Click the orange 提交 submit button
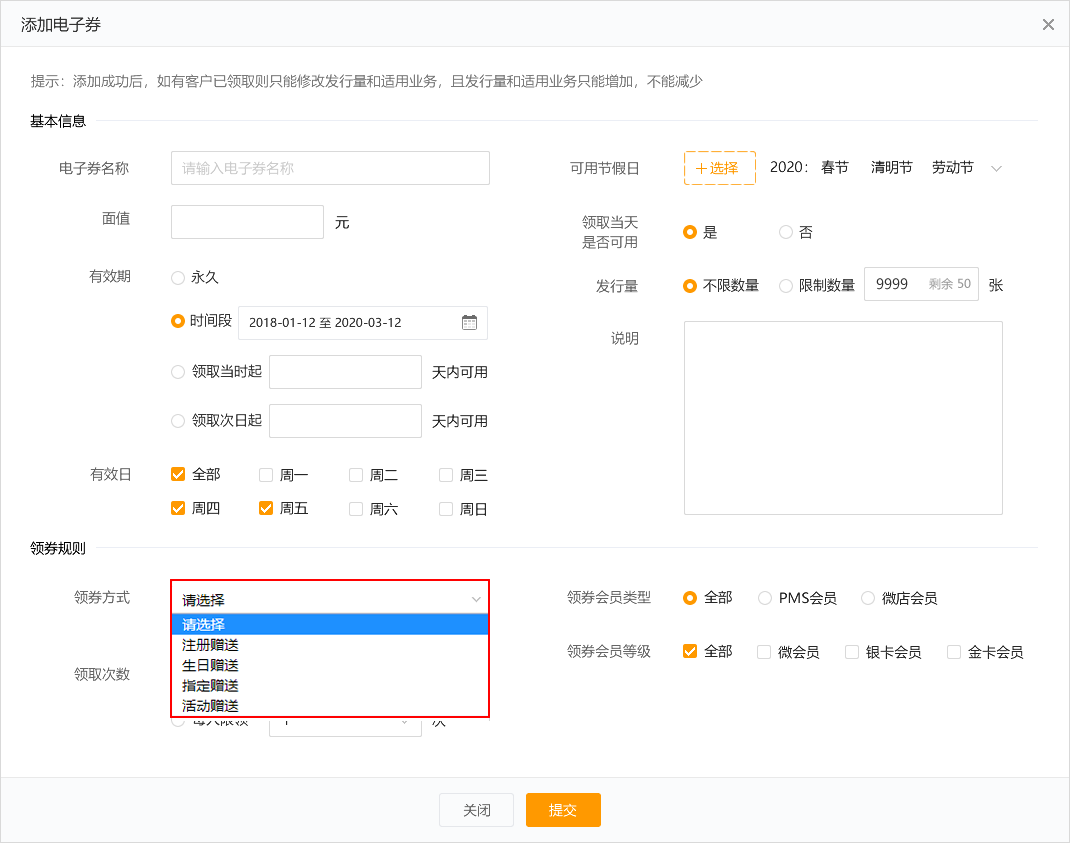This screenshot has height=843, width=1070. (x=563, y=810)
